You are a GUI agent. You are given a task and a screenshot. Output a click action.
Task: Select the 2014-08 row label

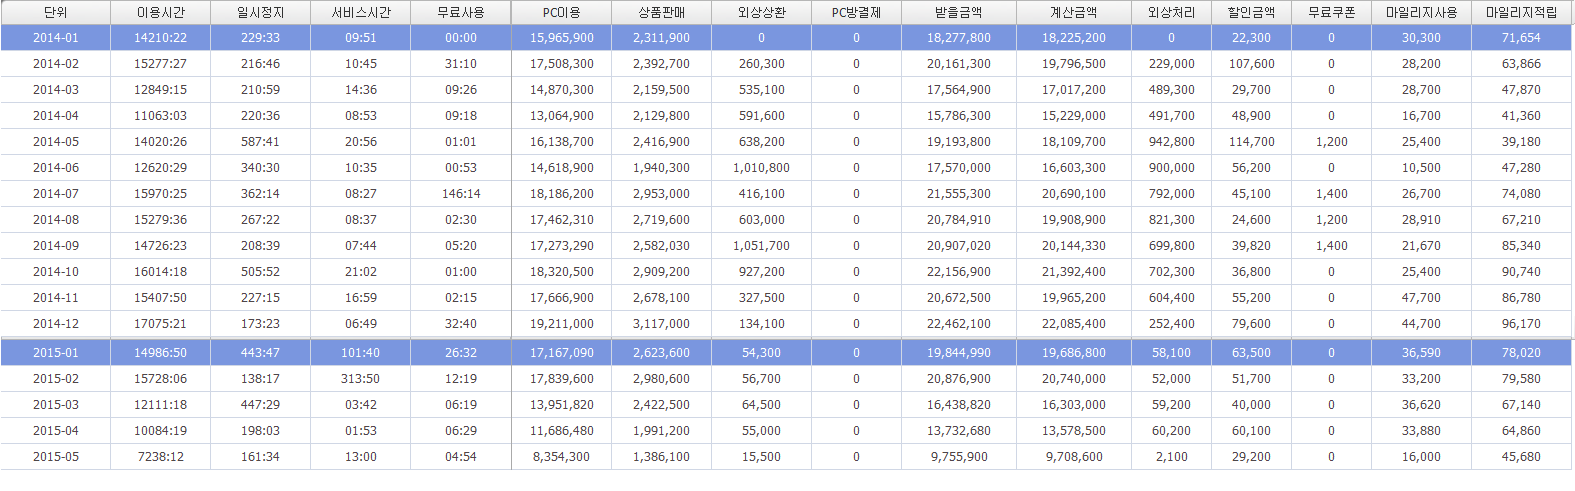pyautogui.click(x=56, y=220)
